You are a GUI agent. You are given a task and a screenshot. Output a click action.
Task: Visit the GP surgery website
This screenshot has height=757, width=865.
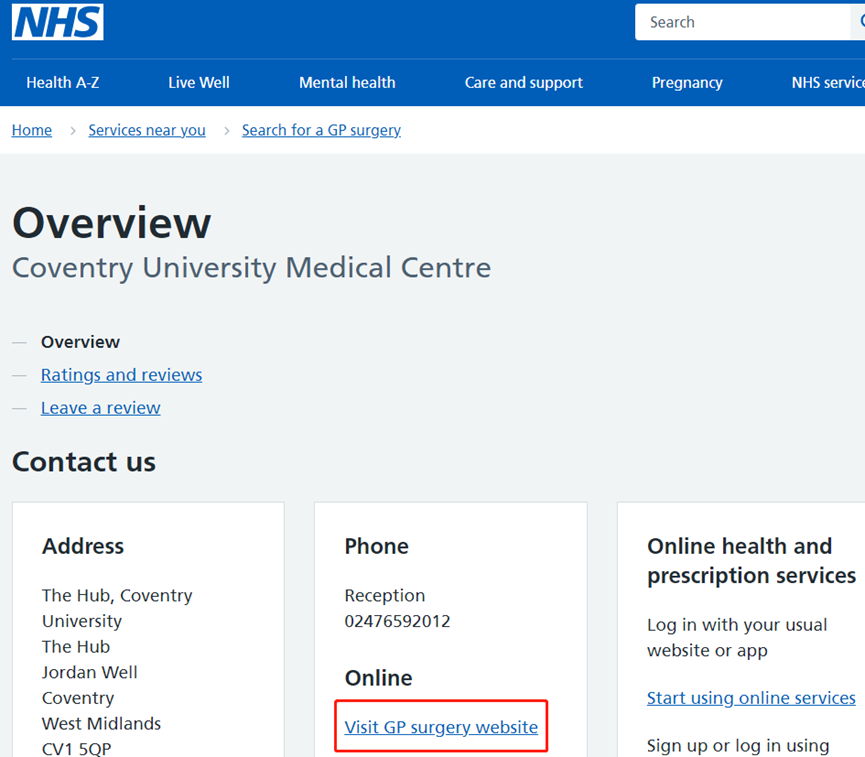click(440, 727)
